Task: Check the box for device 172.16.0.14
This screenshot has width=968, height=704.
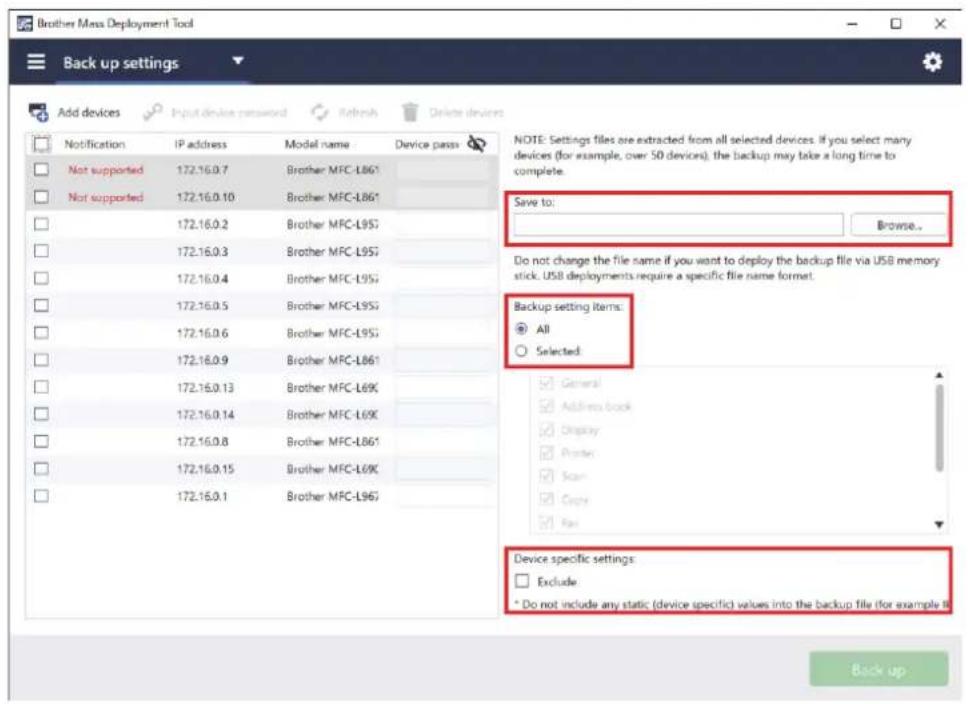Action: 41,414
